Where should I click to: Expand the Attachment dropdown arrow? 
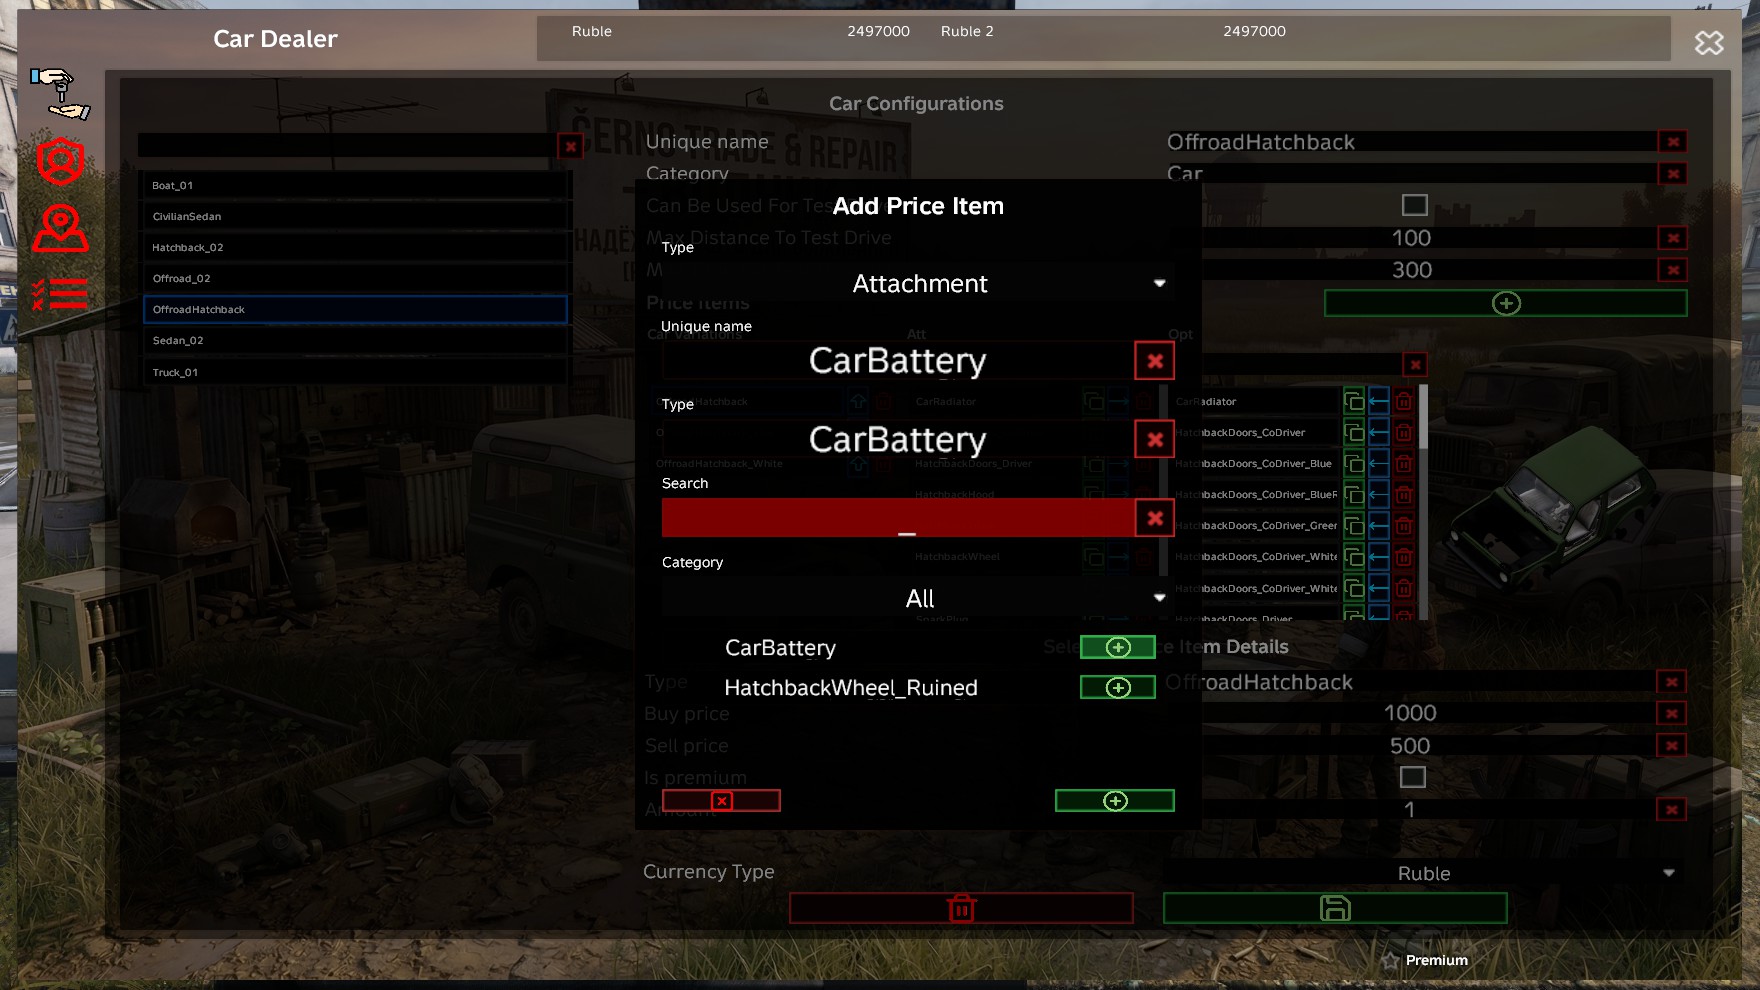(x=1160, y=284)
